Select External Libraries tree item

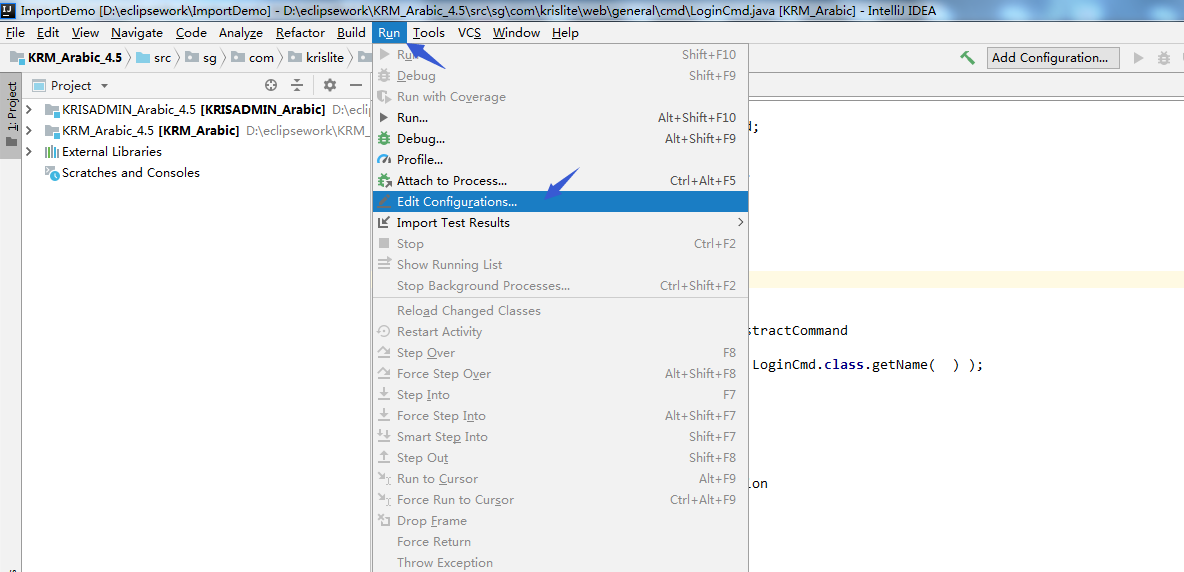pos(103,152)
